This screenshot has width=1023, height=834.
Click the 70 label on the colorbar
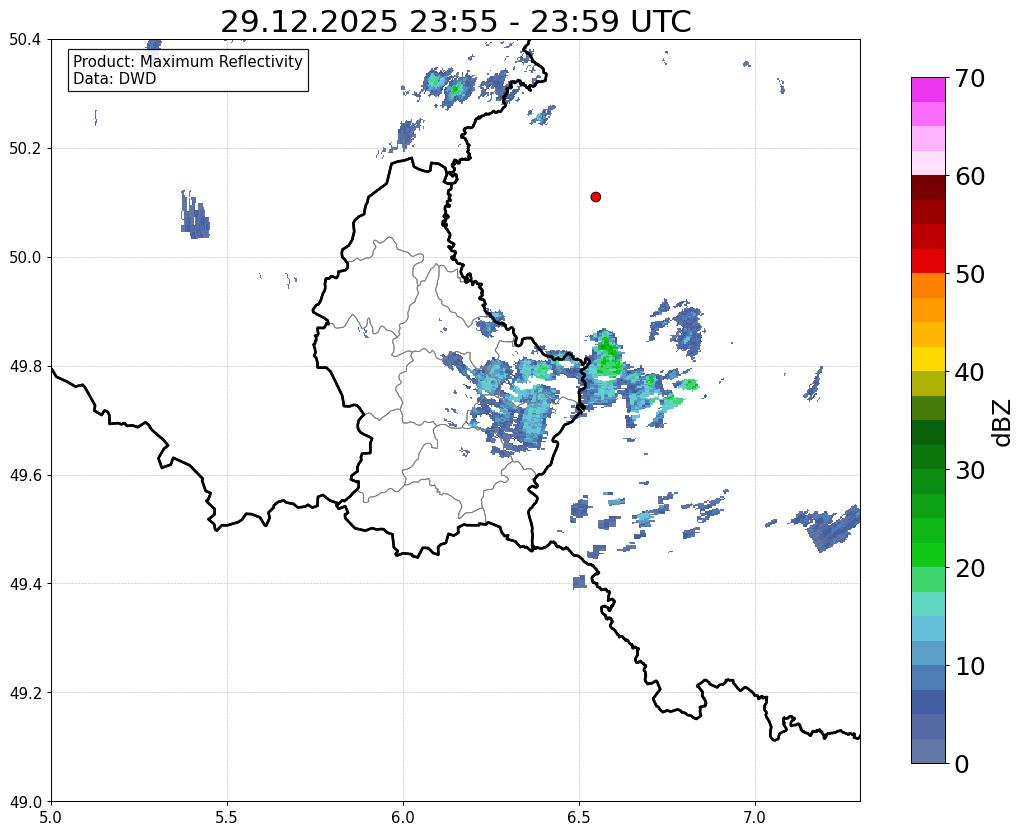[970, 78]
